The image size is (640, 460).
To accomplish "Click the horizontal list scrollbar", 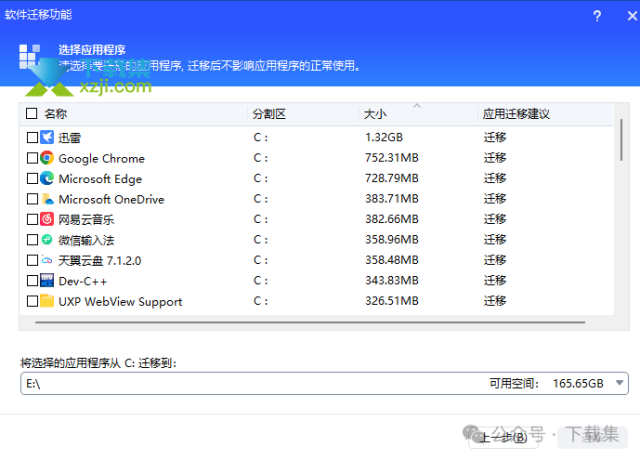I will coord(310,322).
